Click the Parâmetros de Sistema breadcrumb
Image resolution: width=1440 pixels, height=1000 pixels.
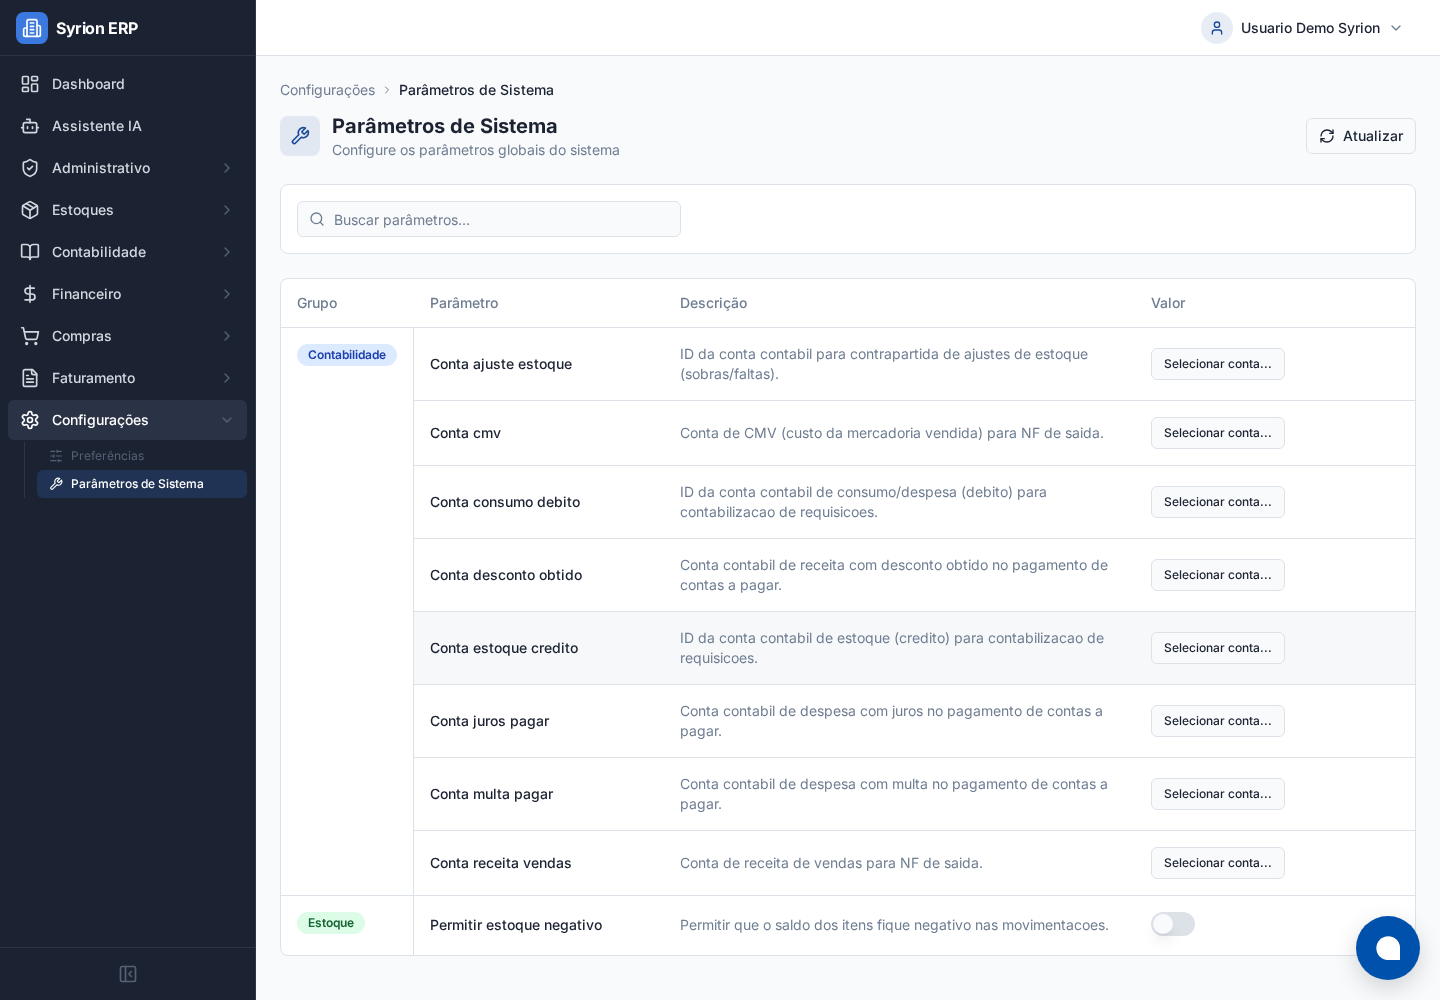[x=476, y=90]
